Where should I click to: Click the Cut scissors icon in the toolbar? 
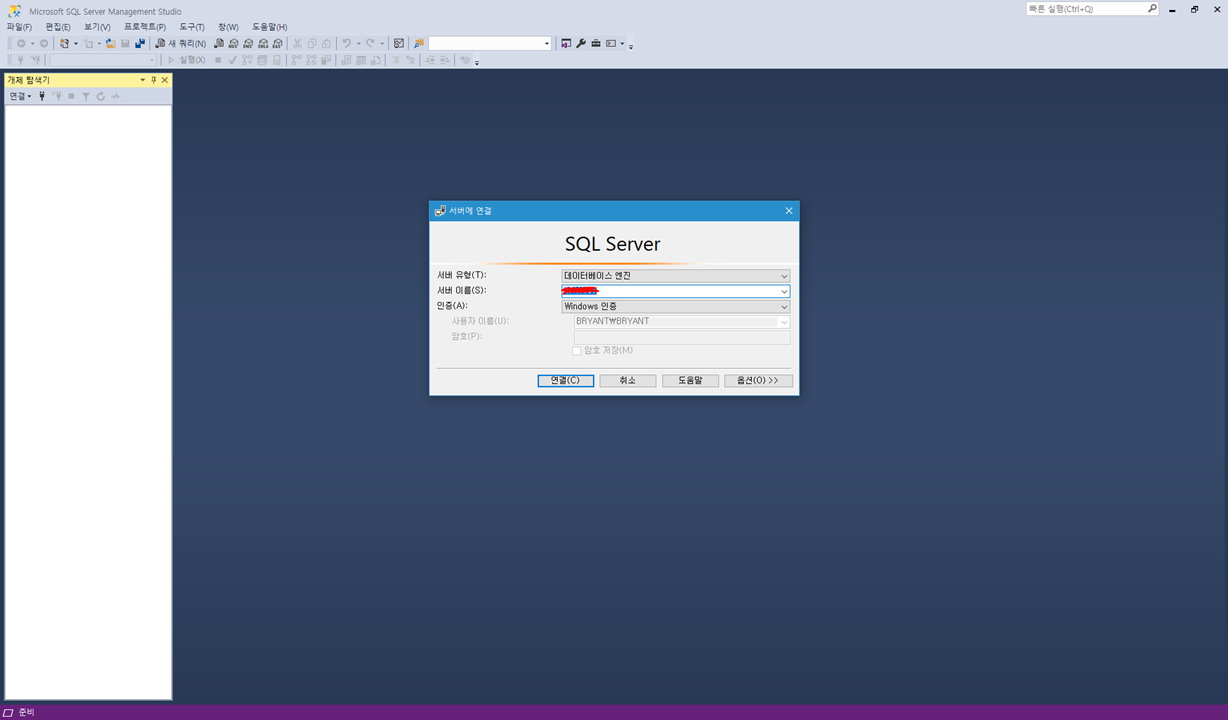tap(297, 44)
